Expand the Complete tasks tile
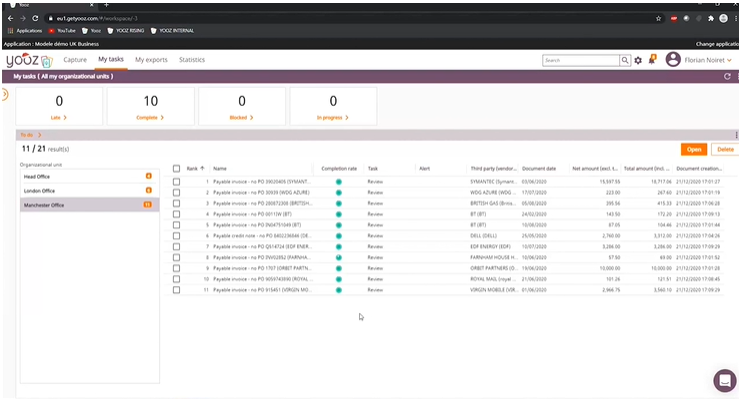739x399 pixels. coord(150,118)
